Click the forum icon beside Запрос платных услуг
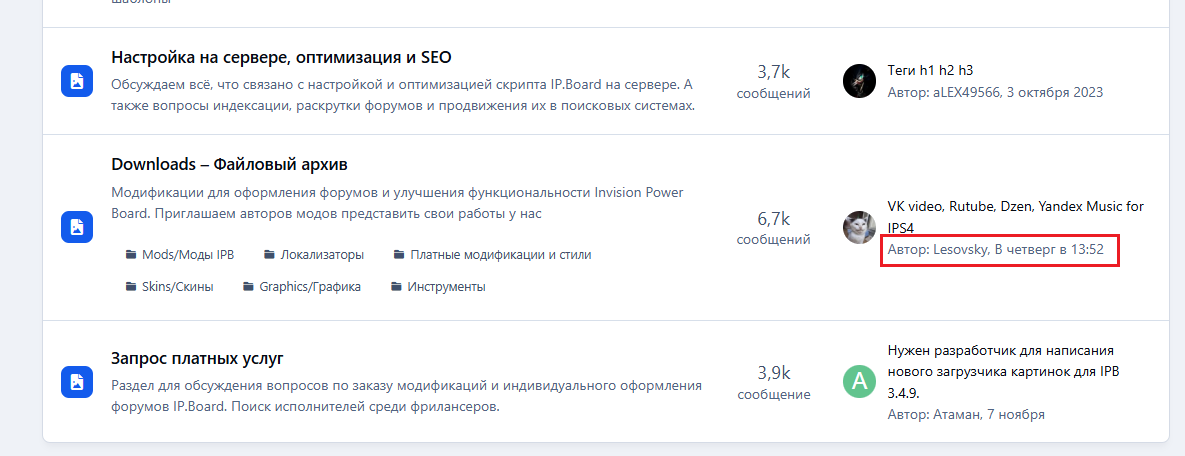 tap(77, 382)
